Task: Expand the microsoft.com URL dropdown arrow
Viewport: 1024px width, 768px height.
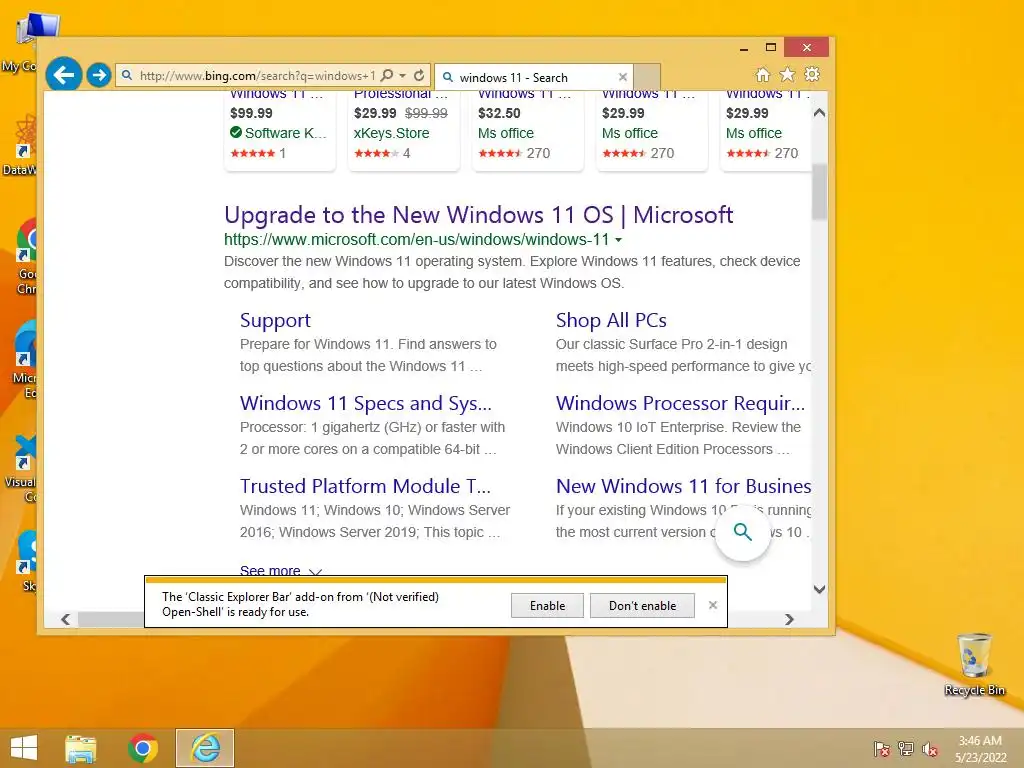Action: click(x=618, y=240)
